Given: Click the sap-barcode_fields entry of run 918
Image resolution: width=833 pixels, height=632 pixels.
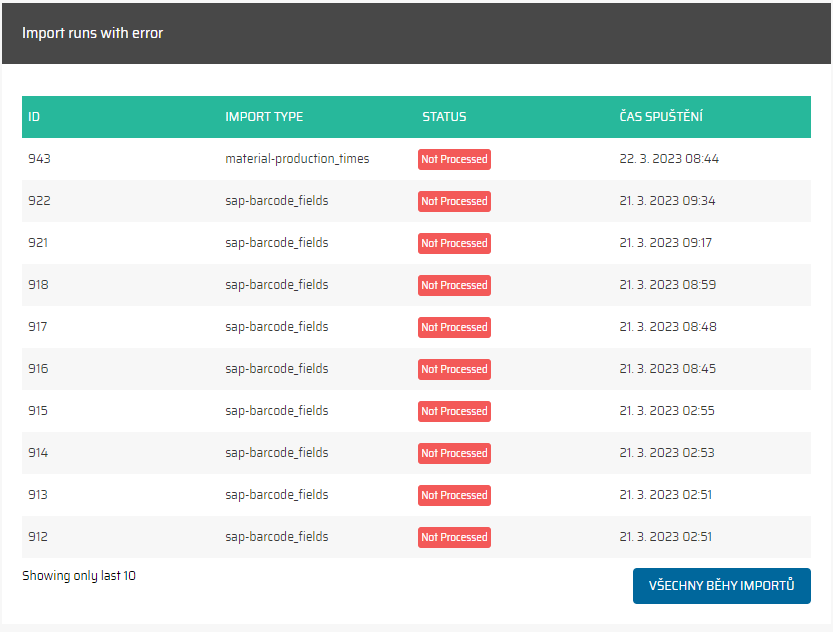Looking at the screenshot, I should pos(277,285).
